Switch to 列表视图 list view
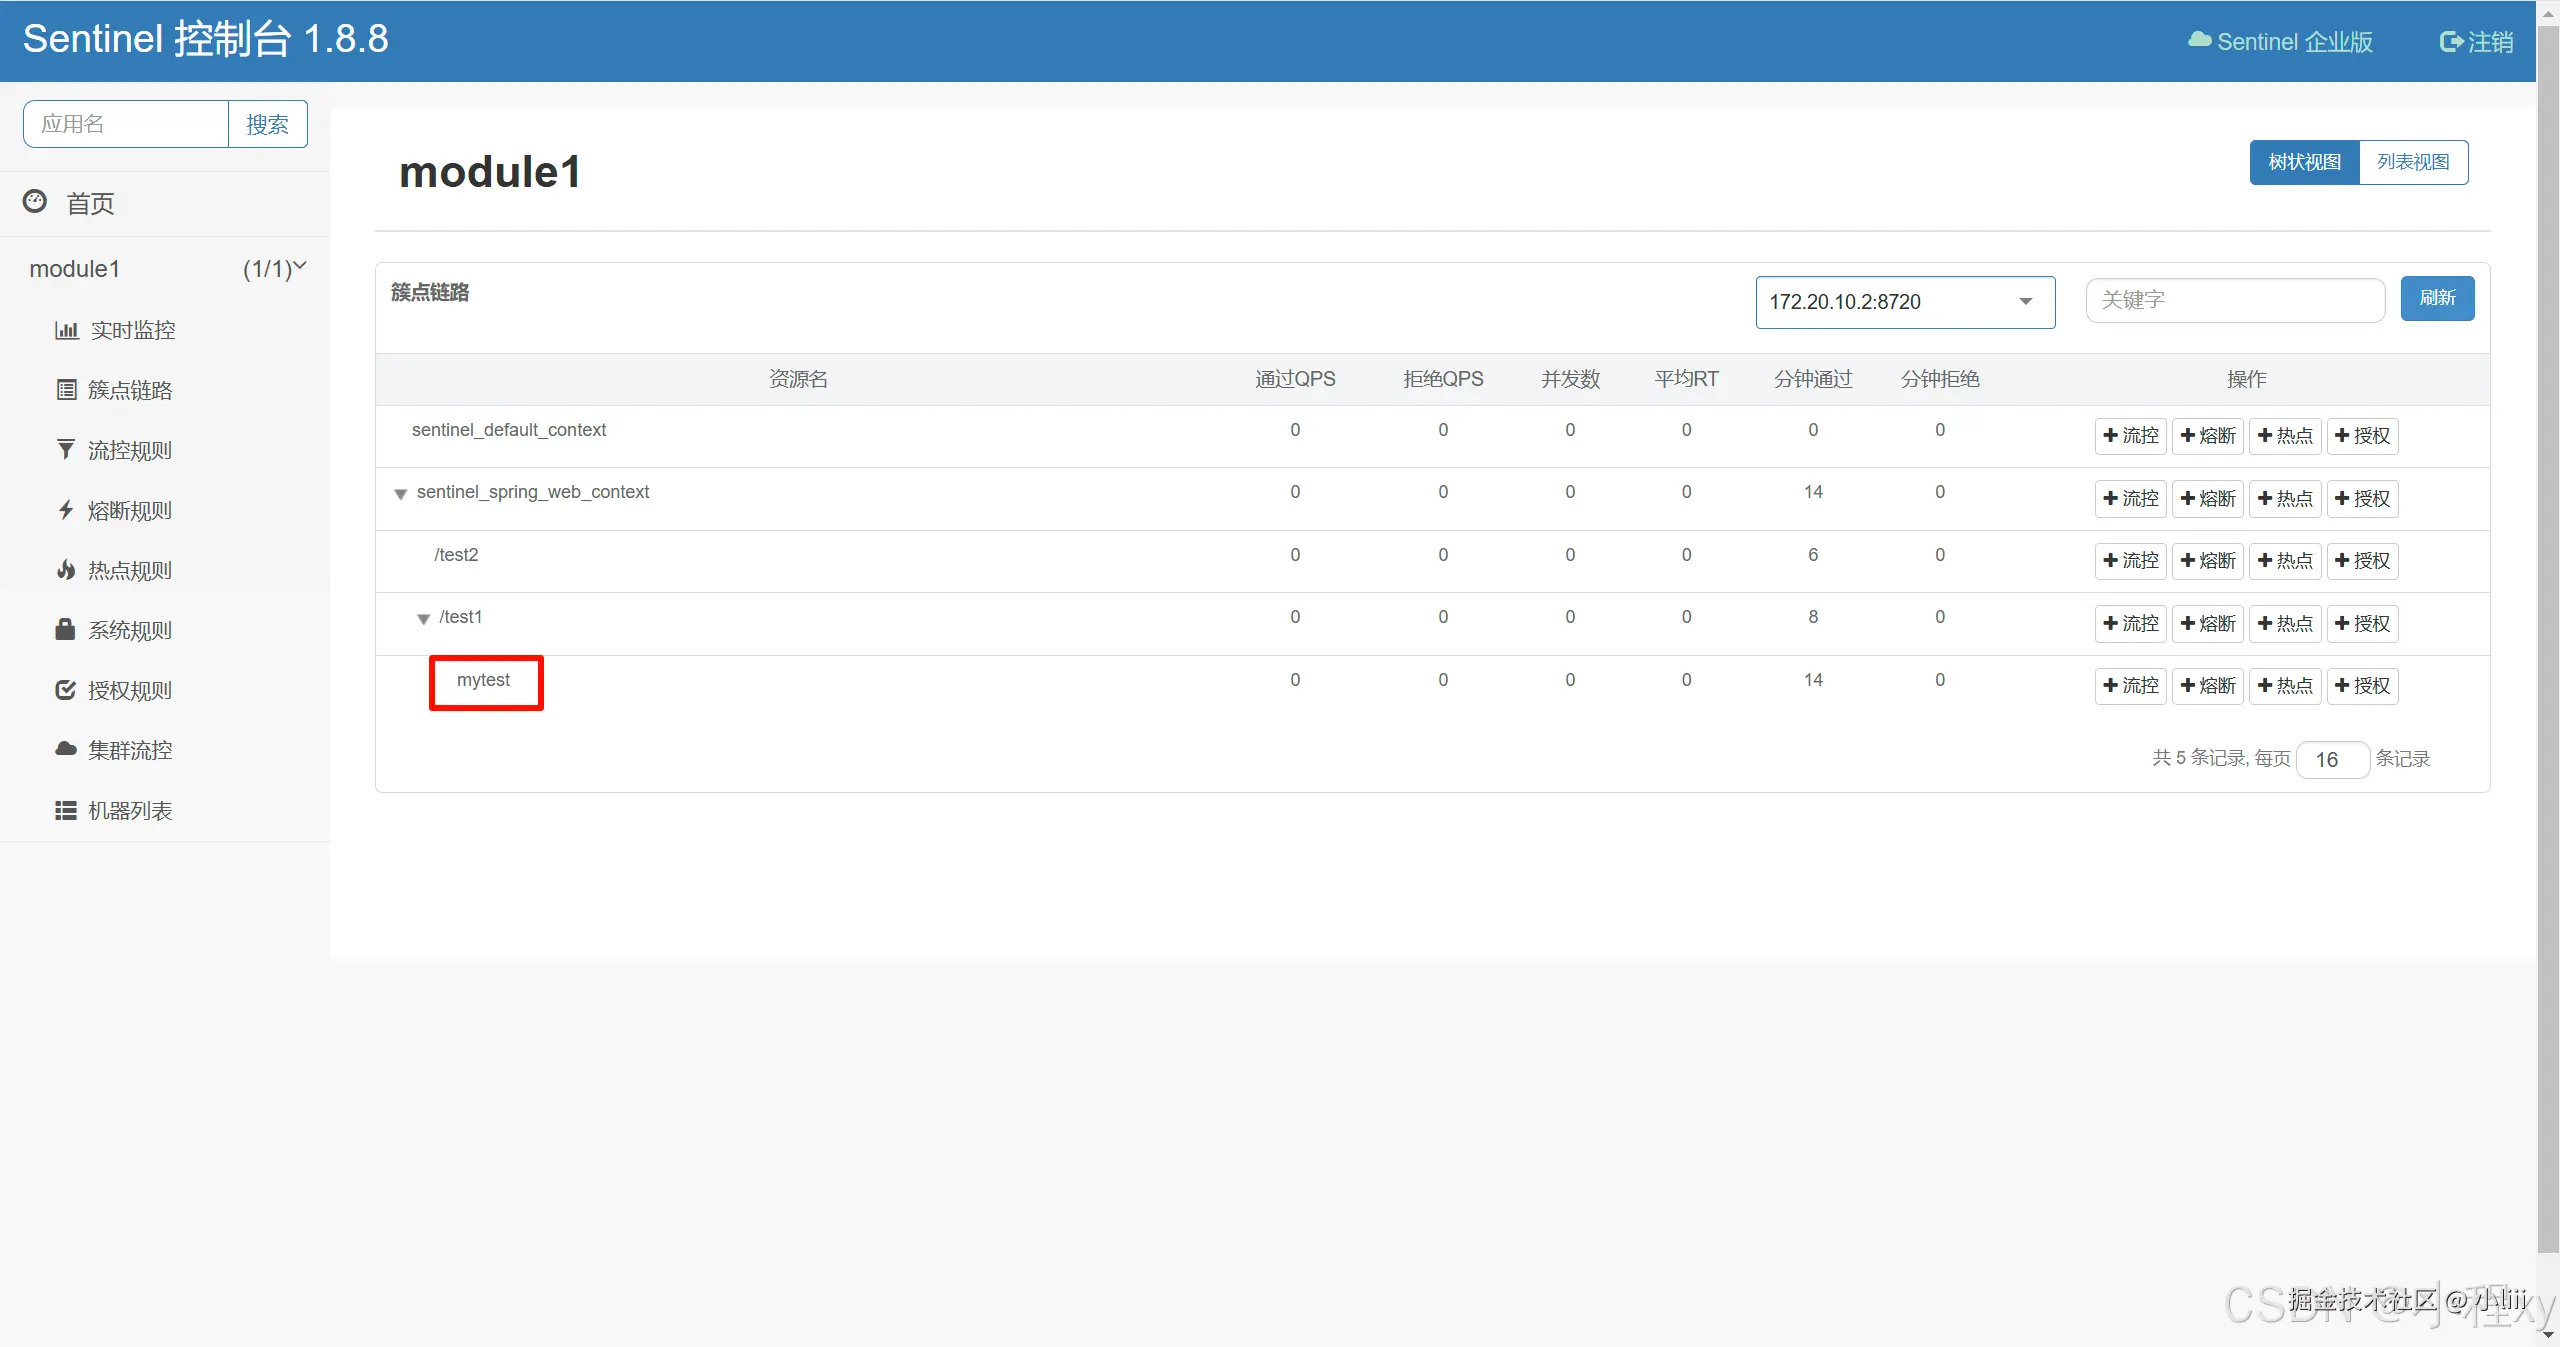Image resolution: width=2560 pixels, height=1347 pixels. [2412, 162]
